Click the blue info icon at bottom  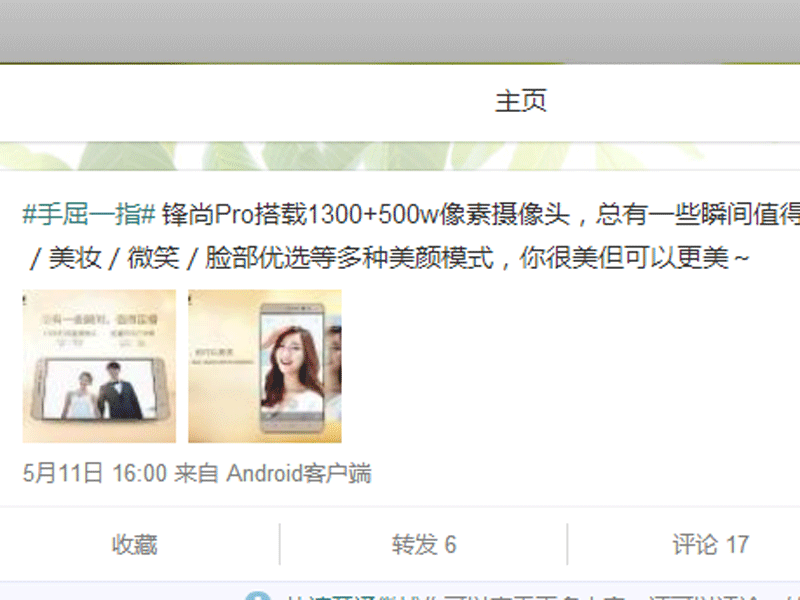tap(258, 597)
